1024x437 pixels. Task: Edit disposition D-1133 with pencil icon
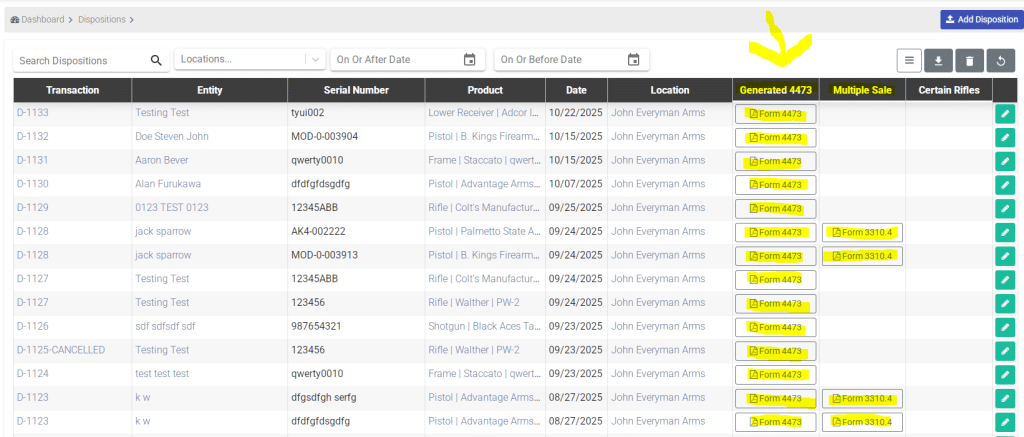1005,113
